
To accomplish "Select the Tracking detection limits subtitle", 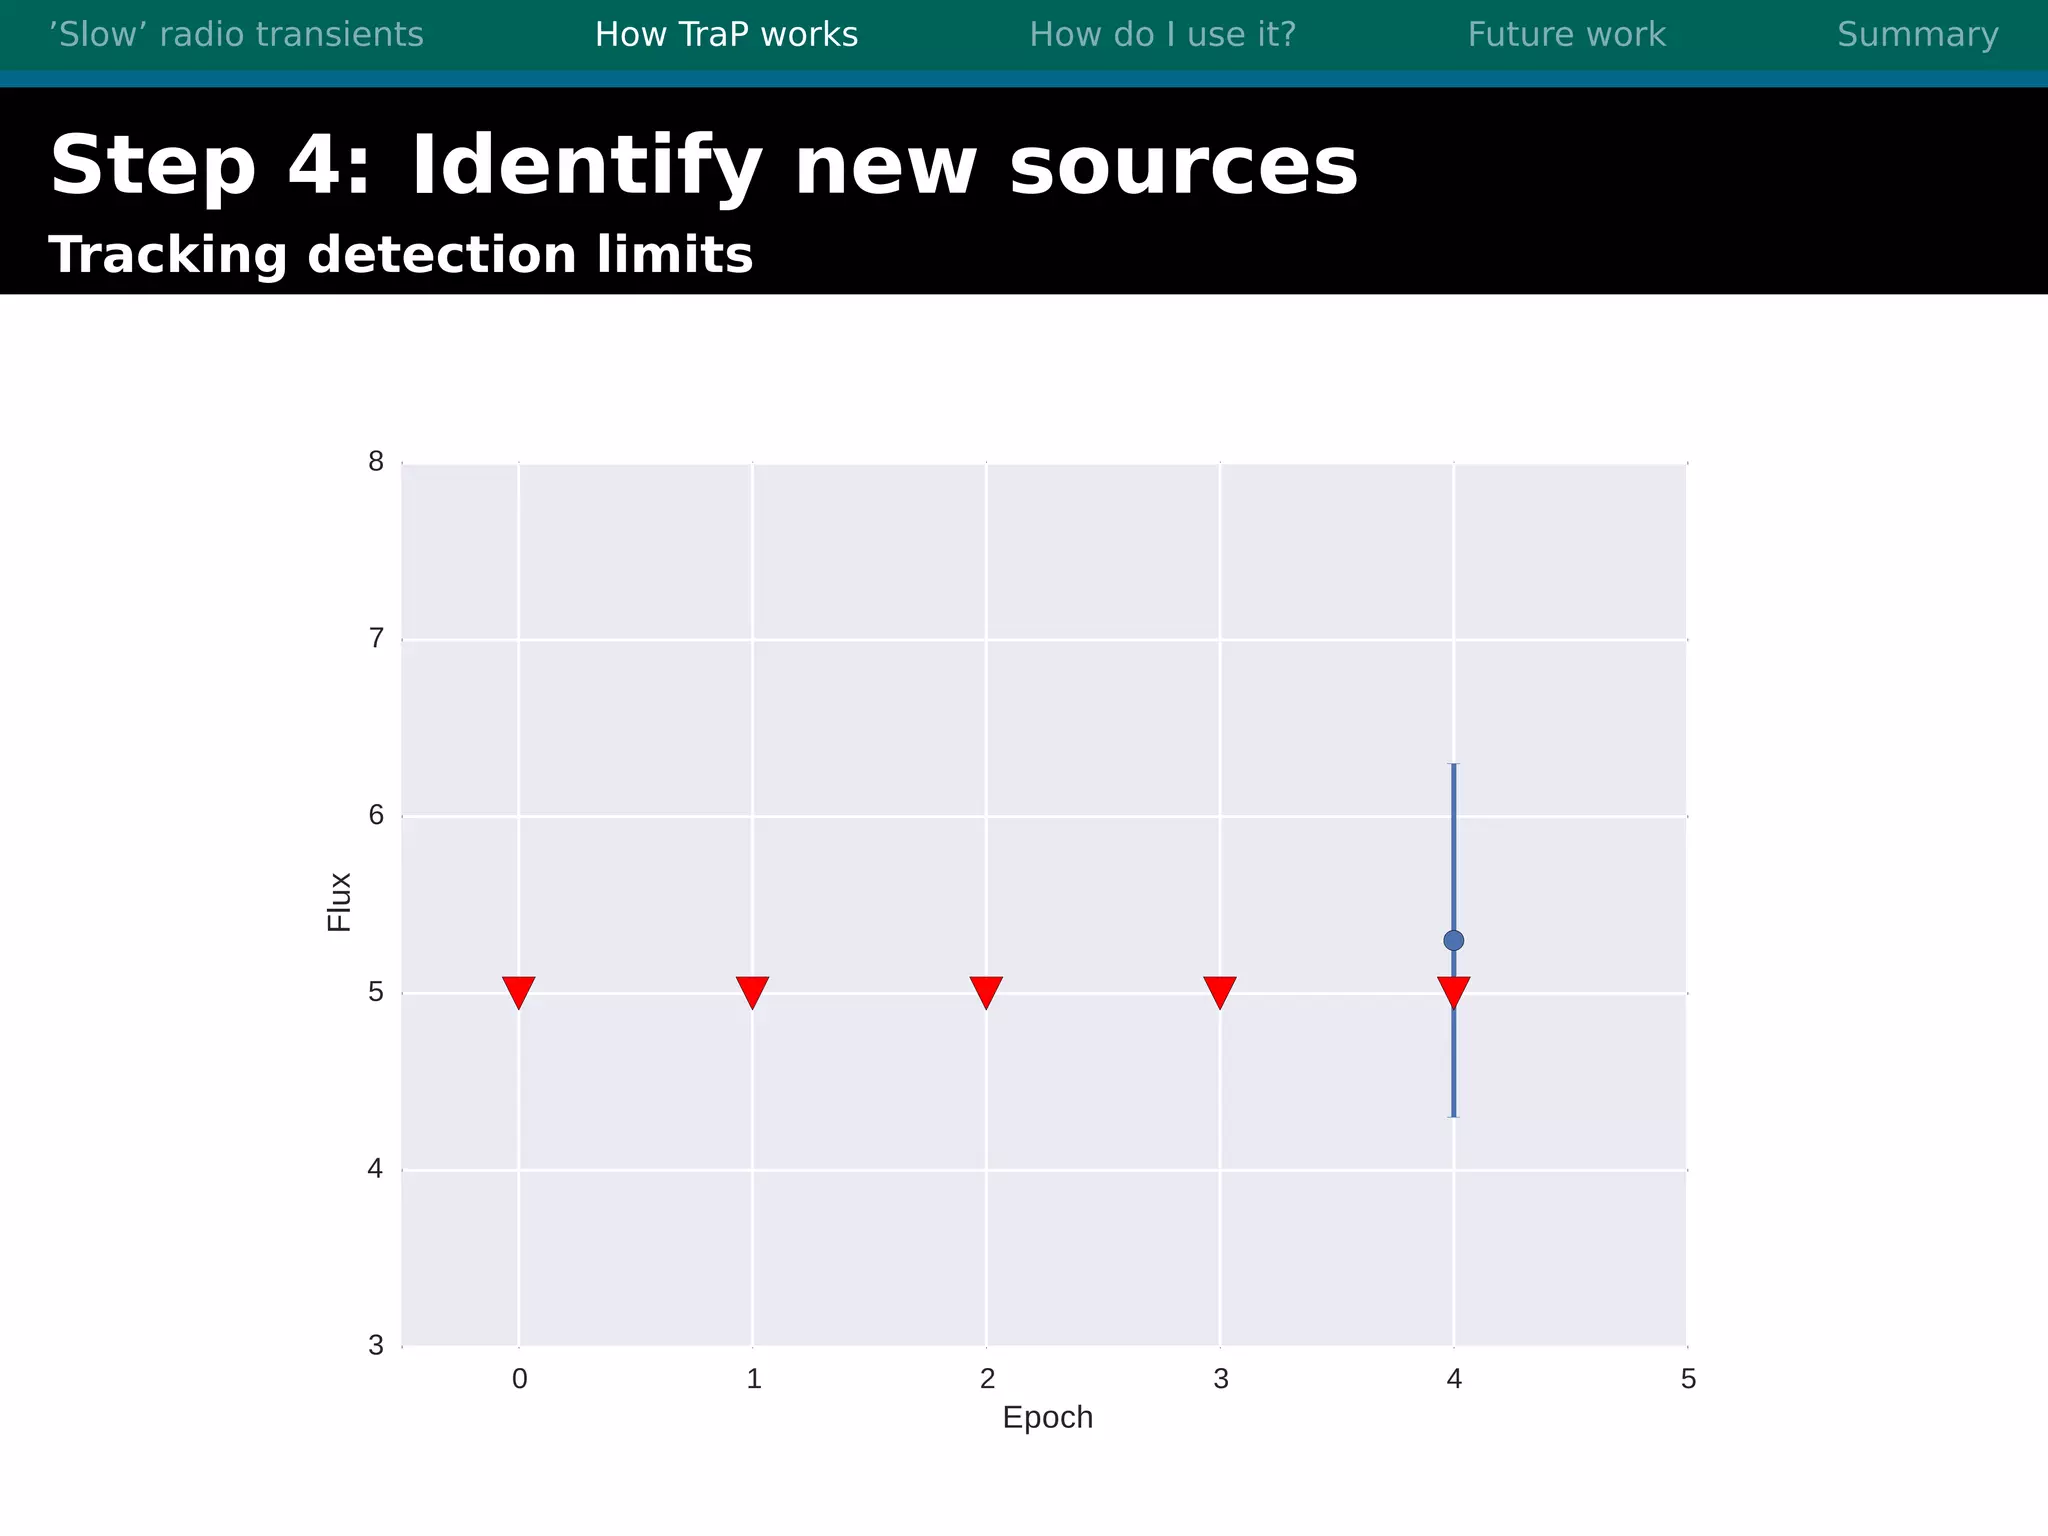I will coord(400,255).
